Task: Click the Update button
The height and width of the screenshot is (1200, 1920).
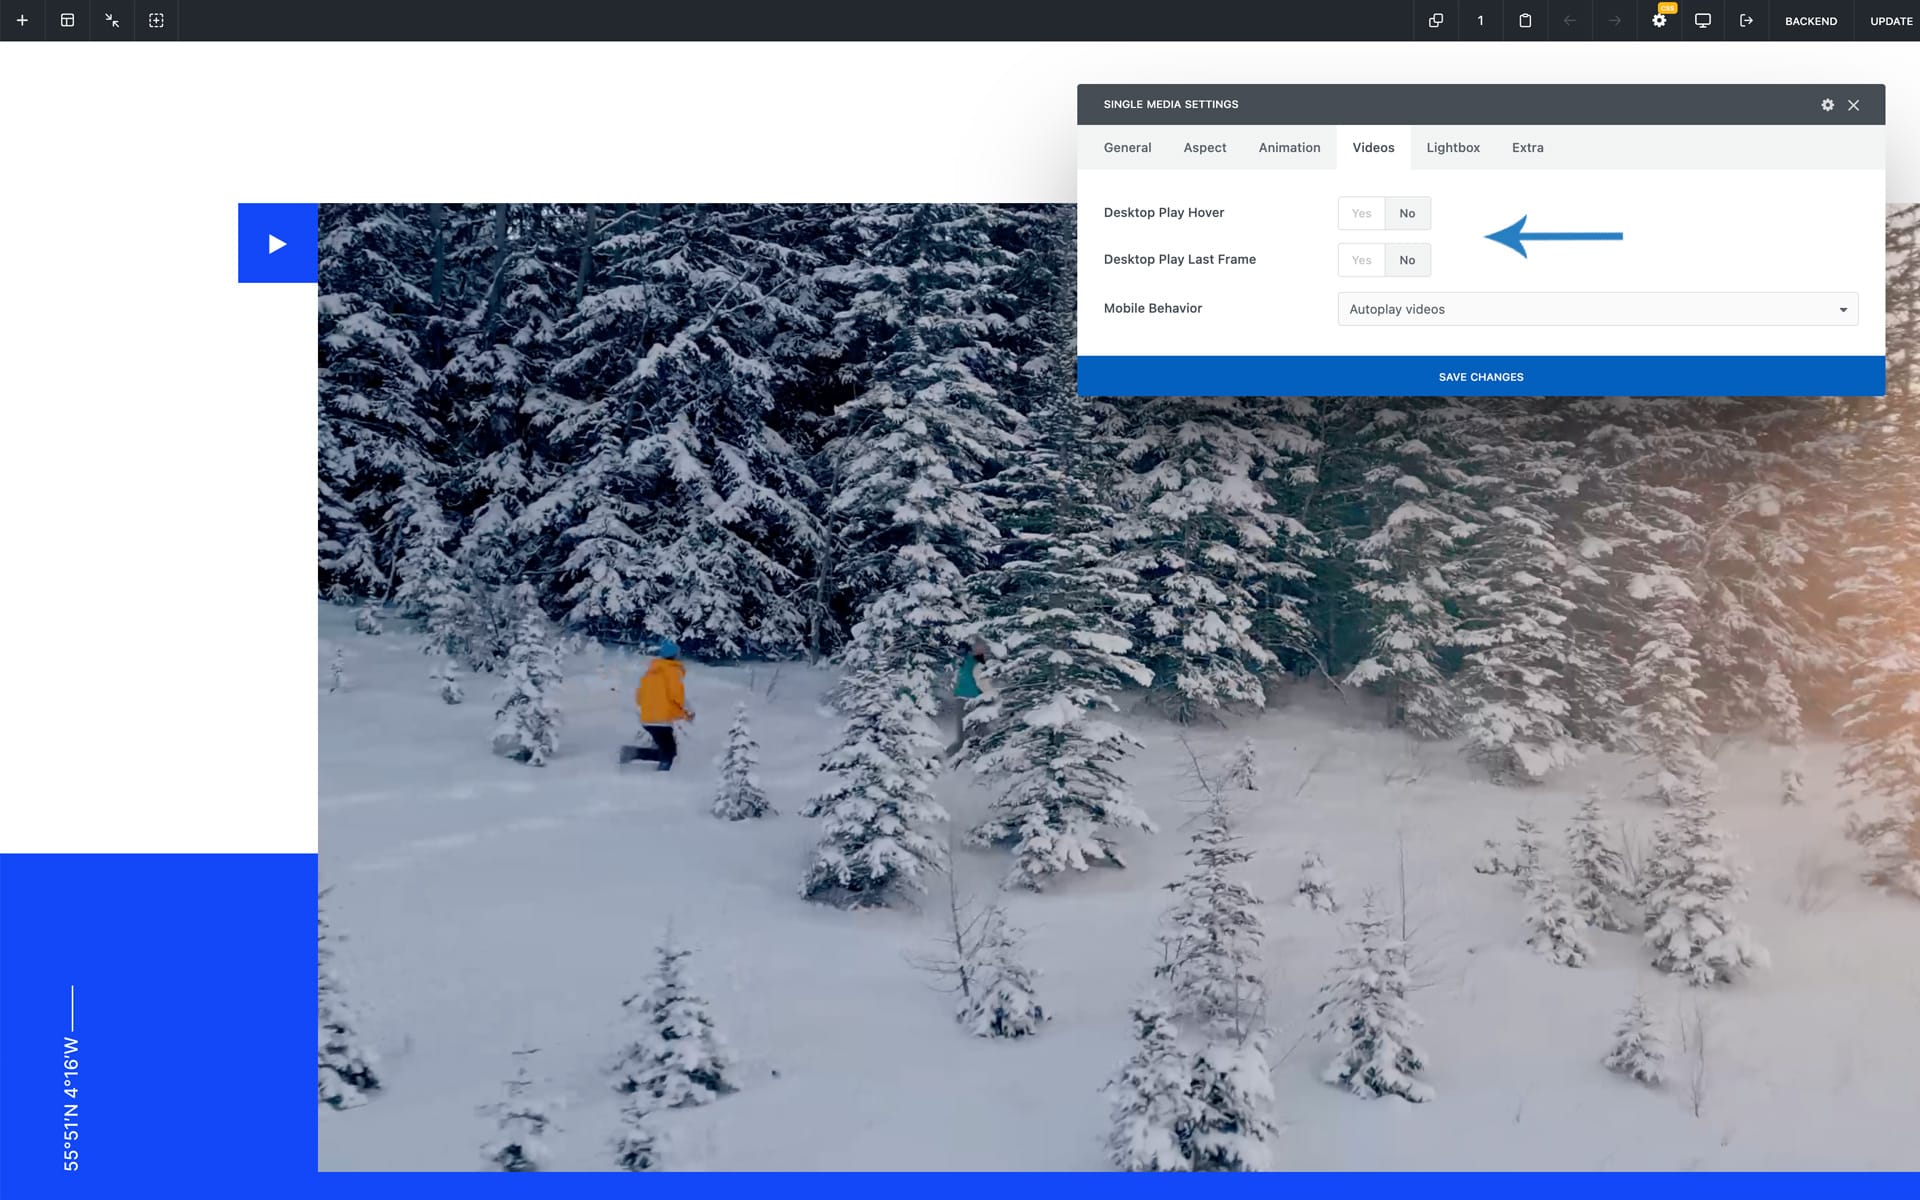Action: pos(1890,21)
